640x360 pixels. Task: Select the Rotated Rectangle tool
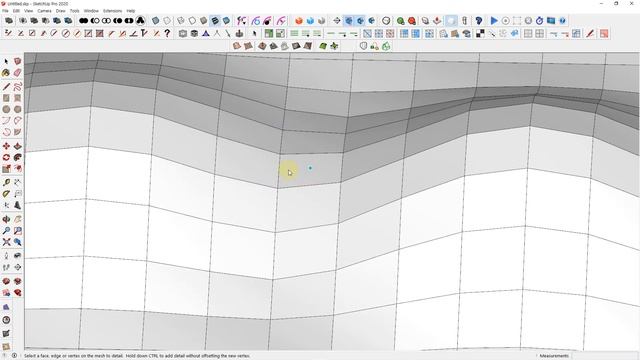pyautogui.click(x=18, y=98)
